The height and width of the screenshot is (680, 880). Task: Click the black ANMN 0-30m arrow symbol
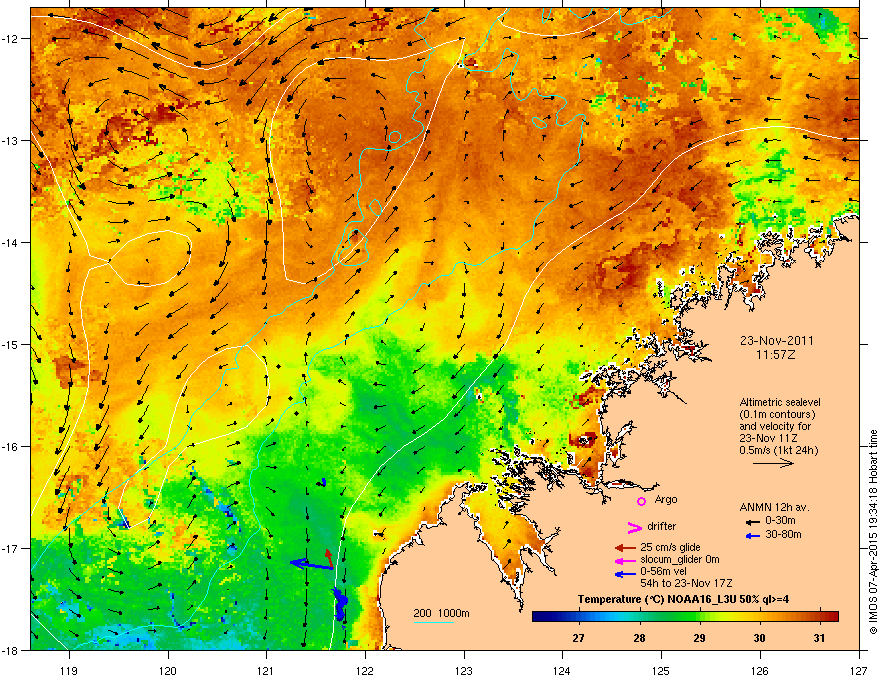[x=753, y=522]
